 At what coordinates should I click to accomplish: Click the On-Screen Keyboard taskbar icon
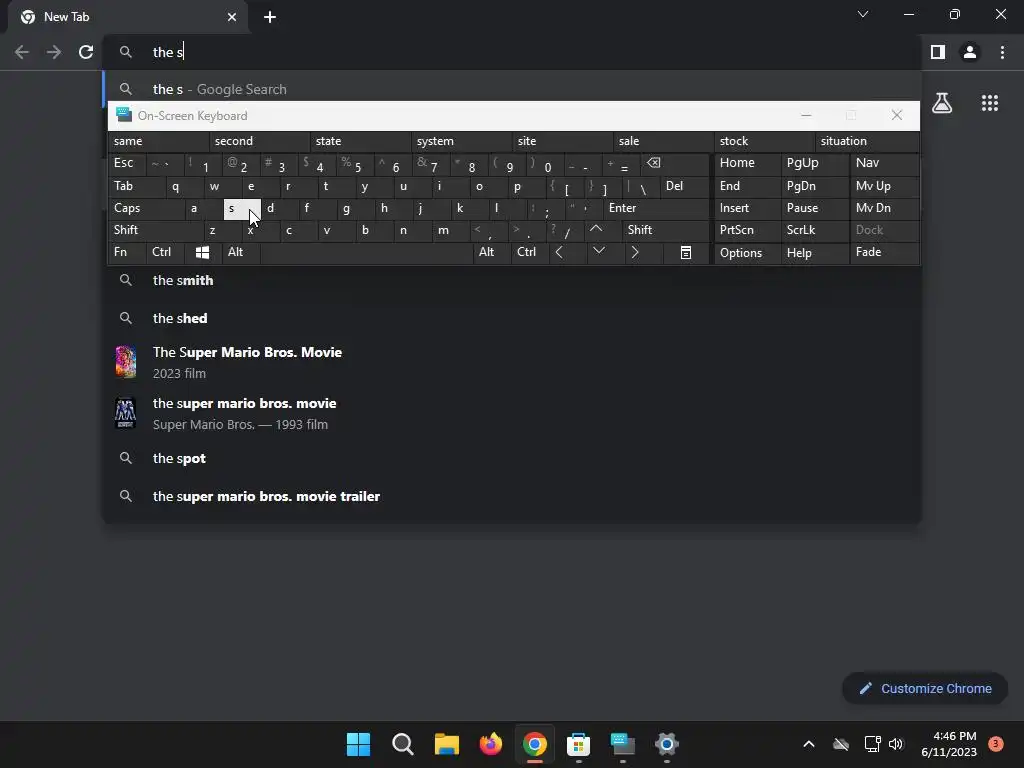coord(622,744)
